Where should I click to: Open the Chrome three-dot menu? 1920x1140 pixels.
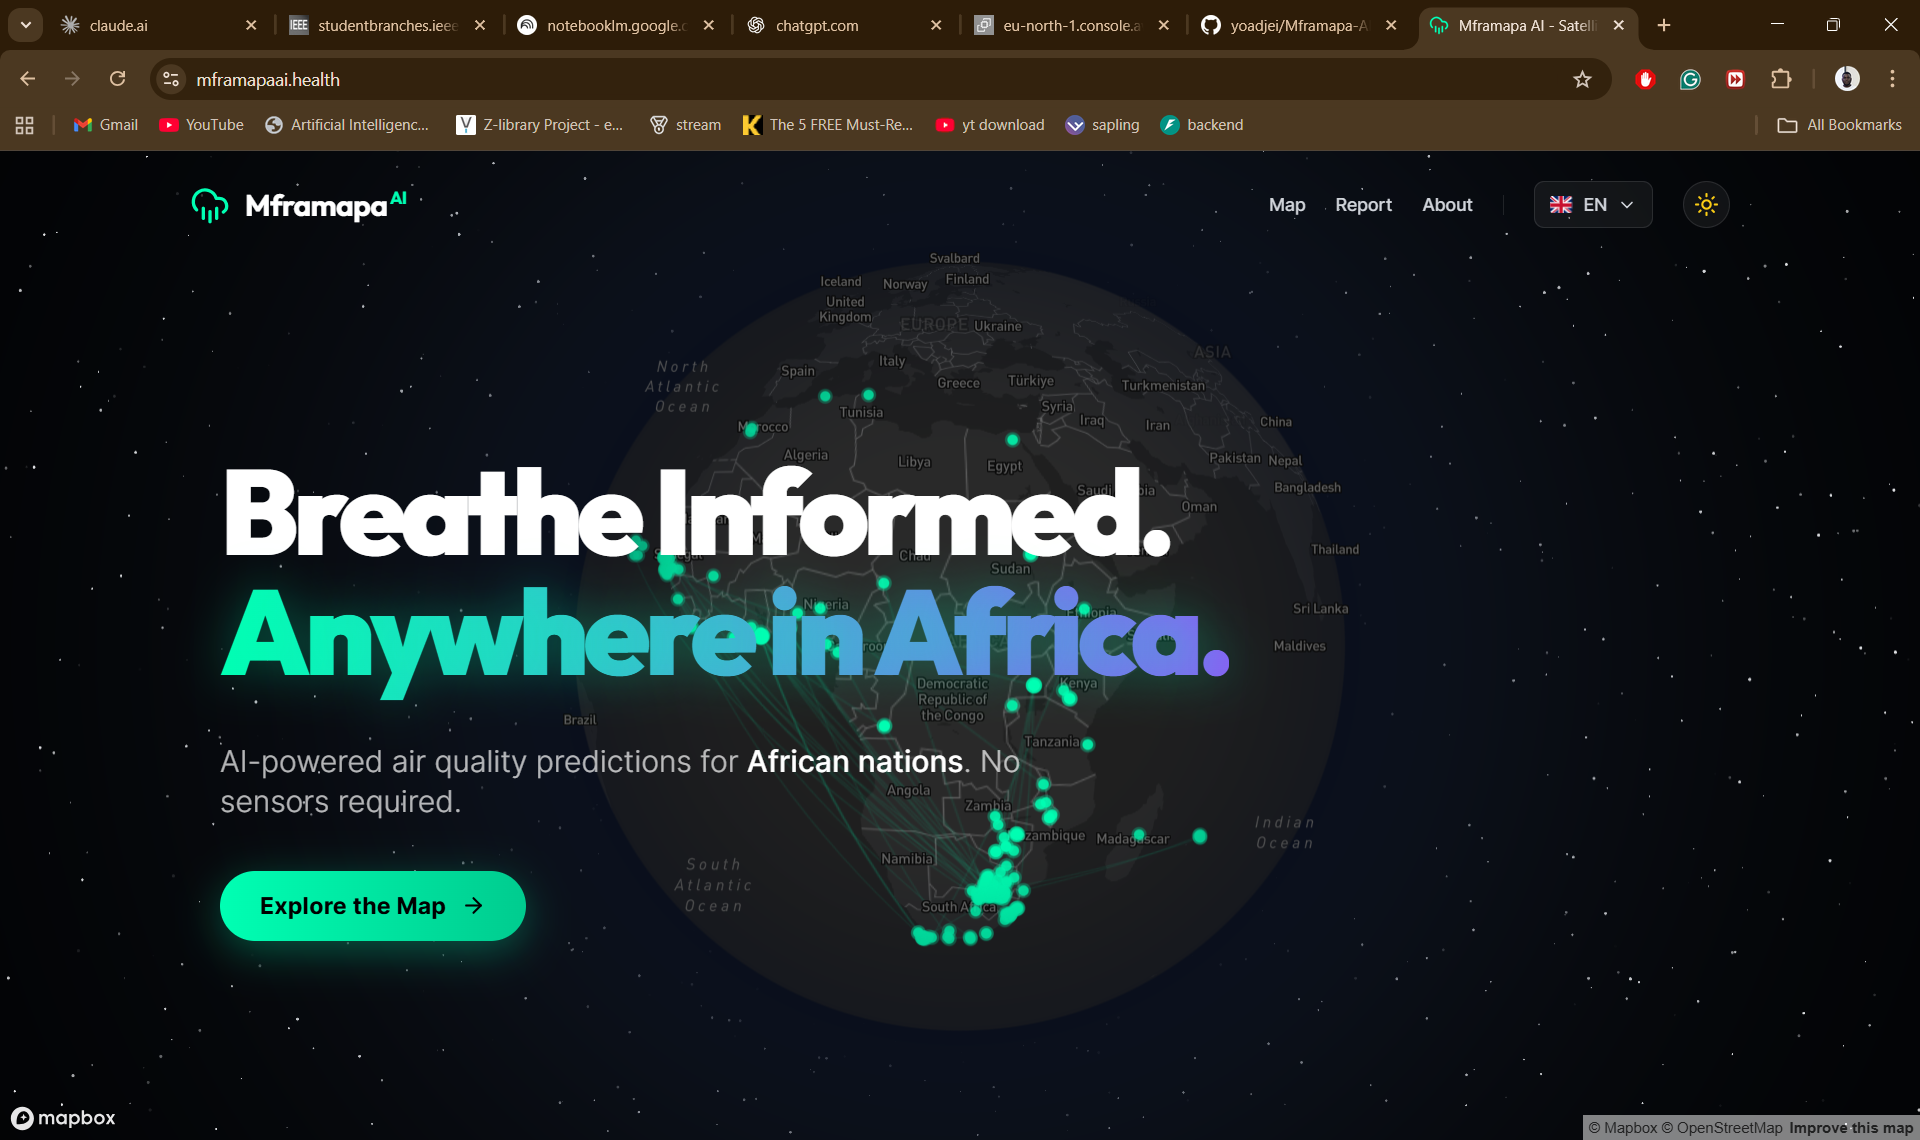pos(1892,79)
